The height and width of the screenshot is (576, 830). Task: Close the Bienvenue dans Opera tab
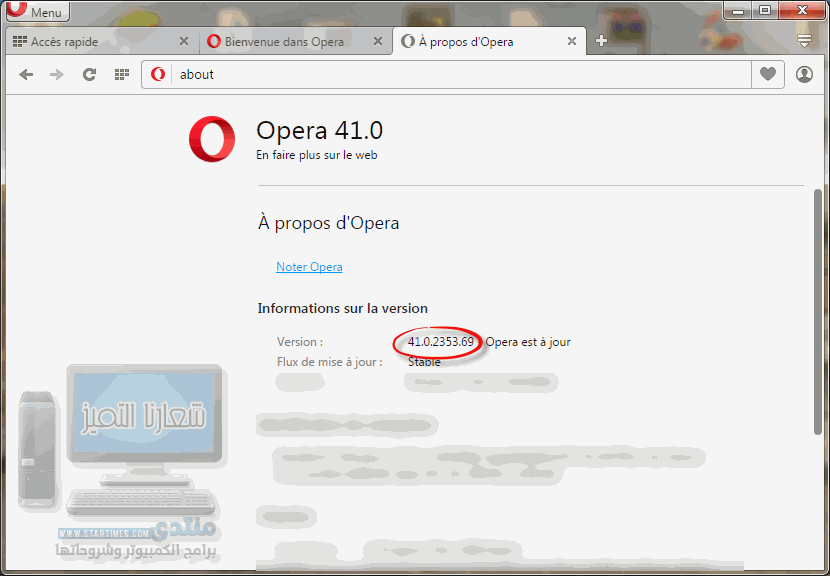[x=377, y=41]
